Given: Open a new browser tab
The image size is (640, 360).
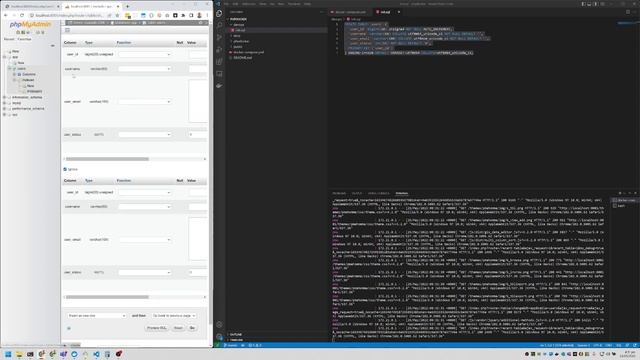Looking at the screenshot, I should 127,7.
